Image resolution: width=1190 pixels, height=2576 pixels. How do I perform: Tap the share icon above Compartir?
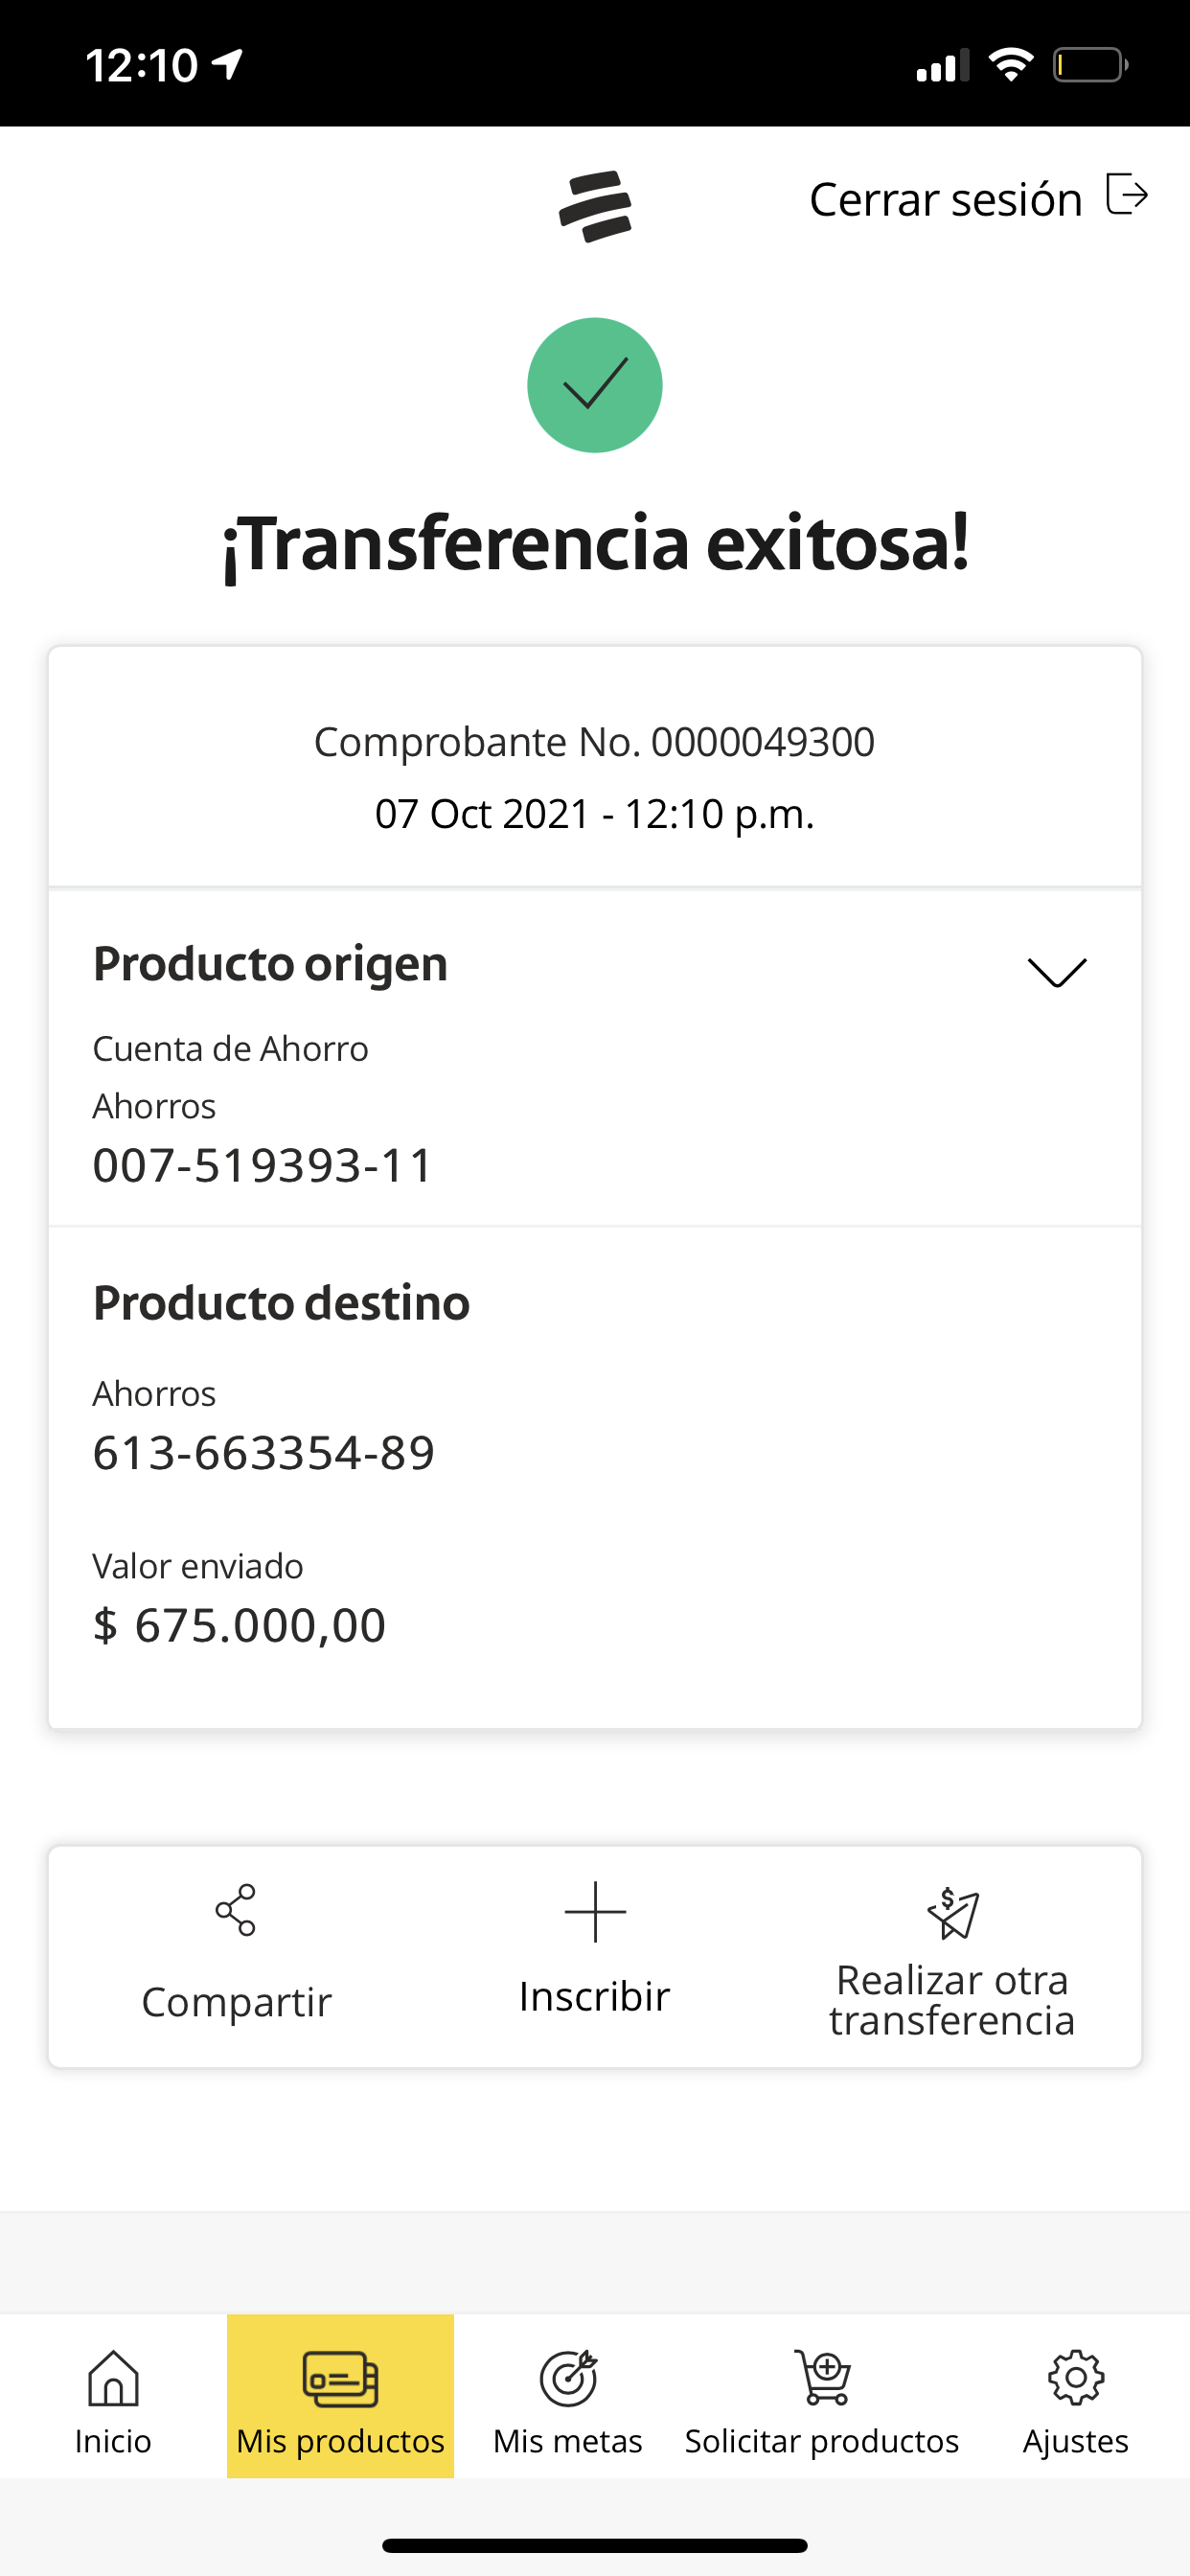(x=236, y=1910)
